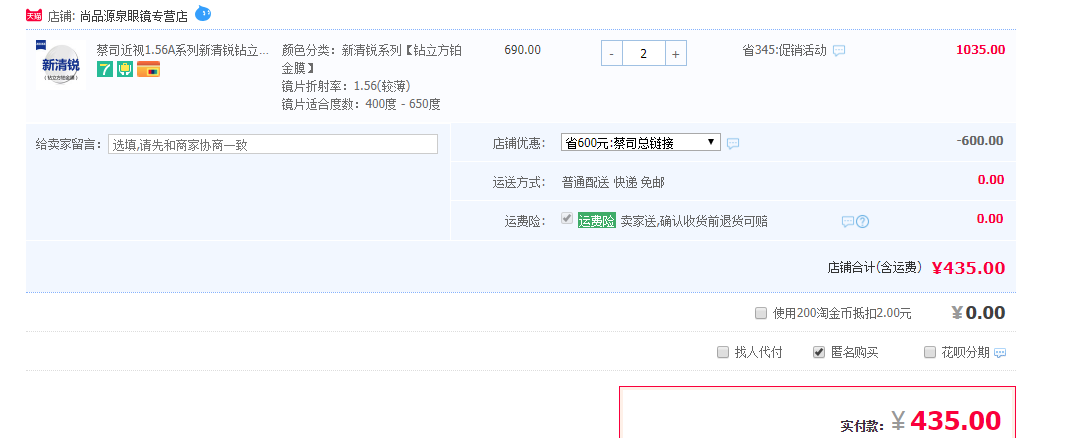Click the 普通配送 快递 免邮 shipping text
The image size is (1065, 438).
(x=613, y=182)
